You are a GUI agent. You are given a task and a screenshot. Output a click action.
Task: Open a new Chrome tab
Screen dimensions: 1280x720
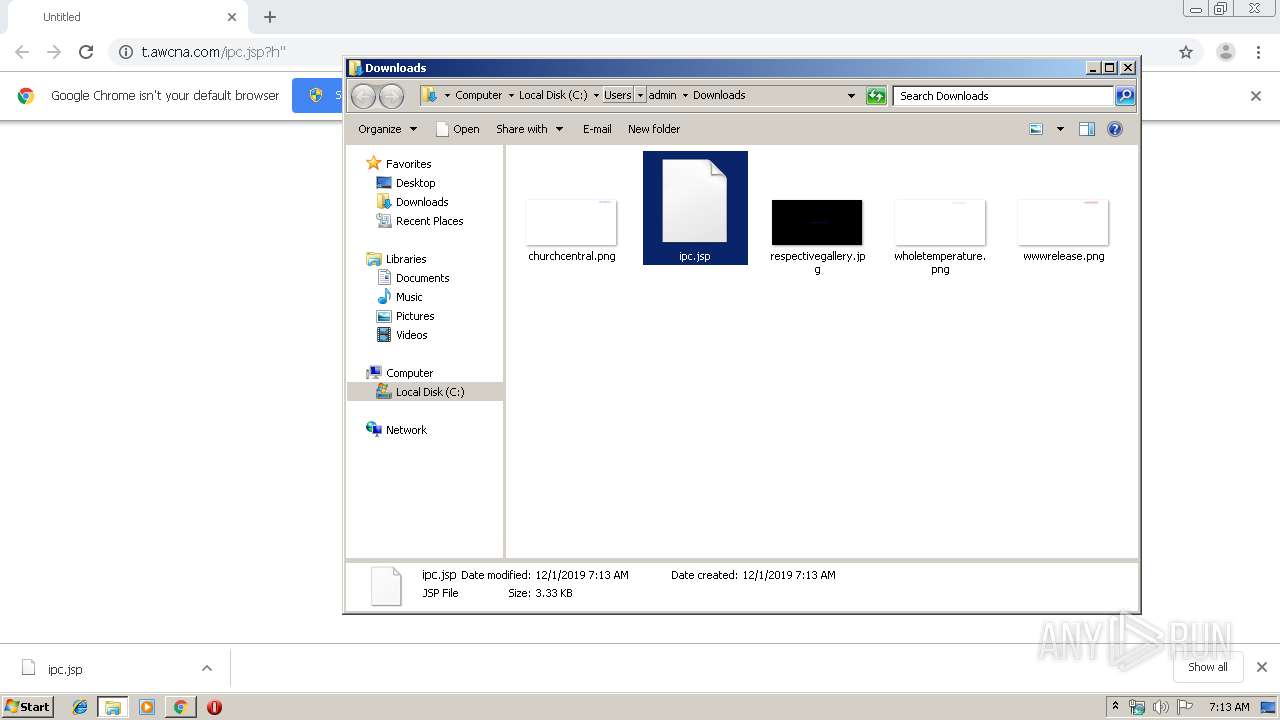(270, 17)
